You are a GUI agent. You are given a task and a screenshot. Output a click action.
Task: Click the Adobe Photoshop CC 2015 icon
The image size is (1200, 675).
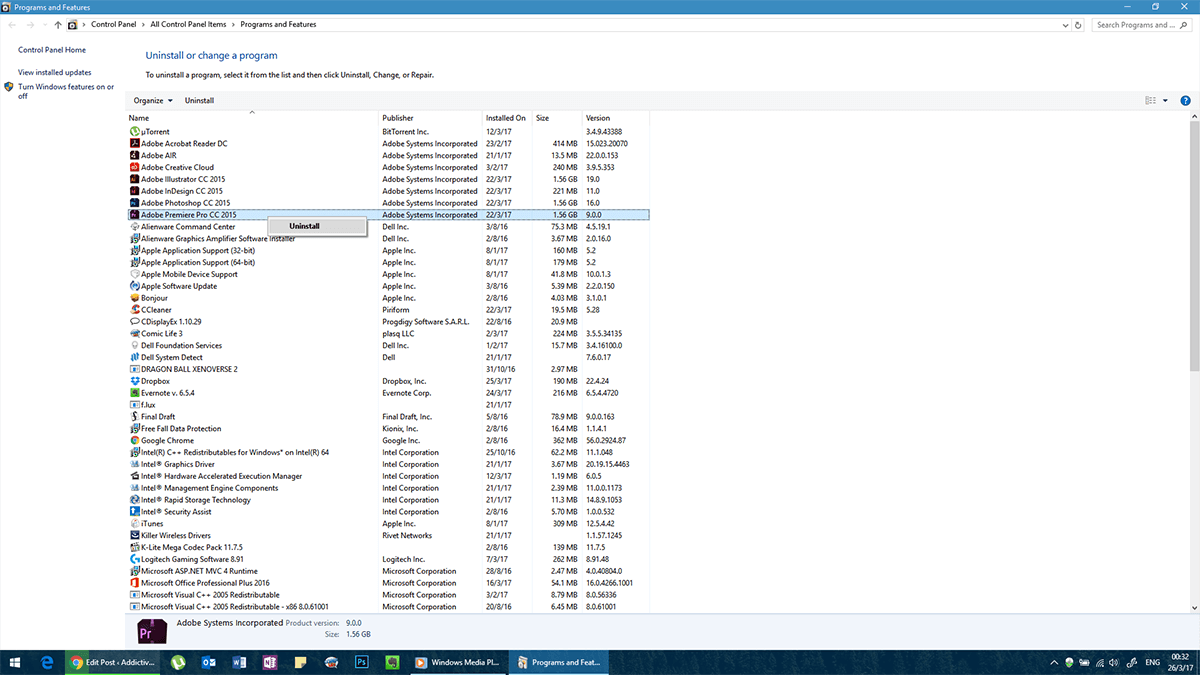pos(134,203)
